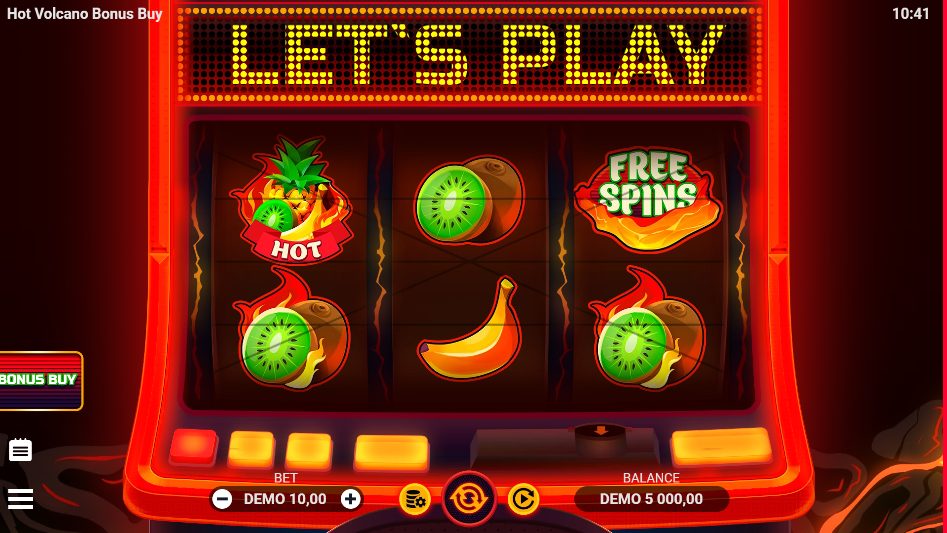Open the paytable notepad icon

tap(20, 450)
